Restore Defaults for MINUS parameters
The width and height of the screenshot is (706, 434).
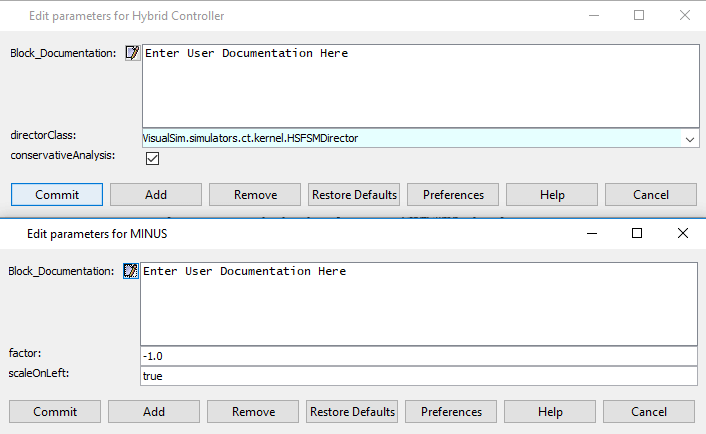352,412
